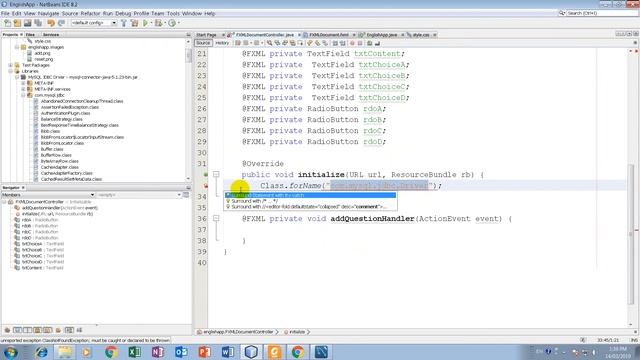Click the error hint lightbulb on line 33
Viewport: 640px width, 360px height.
coord(206,186)
